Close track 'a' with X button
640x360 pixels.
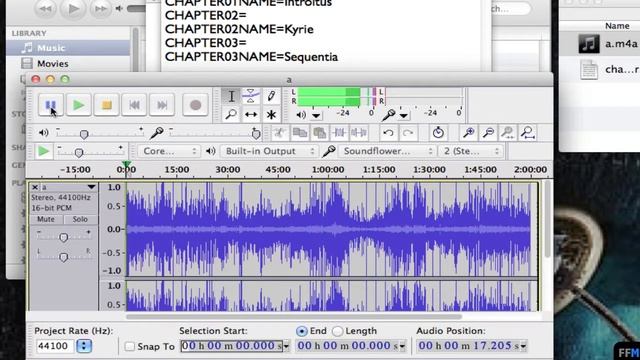click(35, 187)
